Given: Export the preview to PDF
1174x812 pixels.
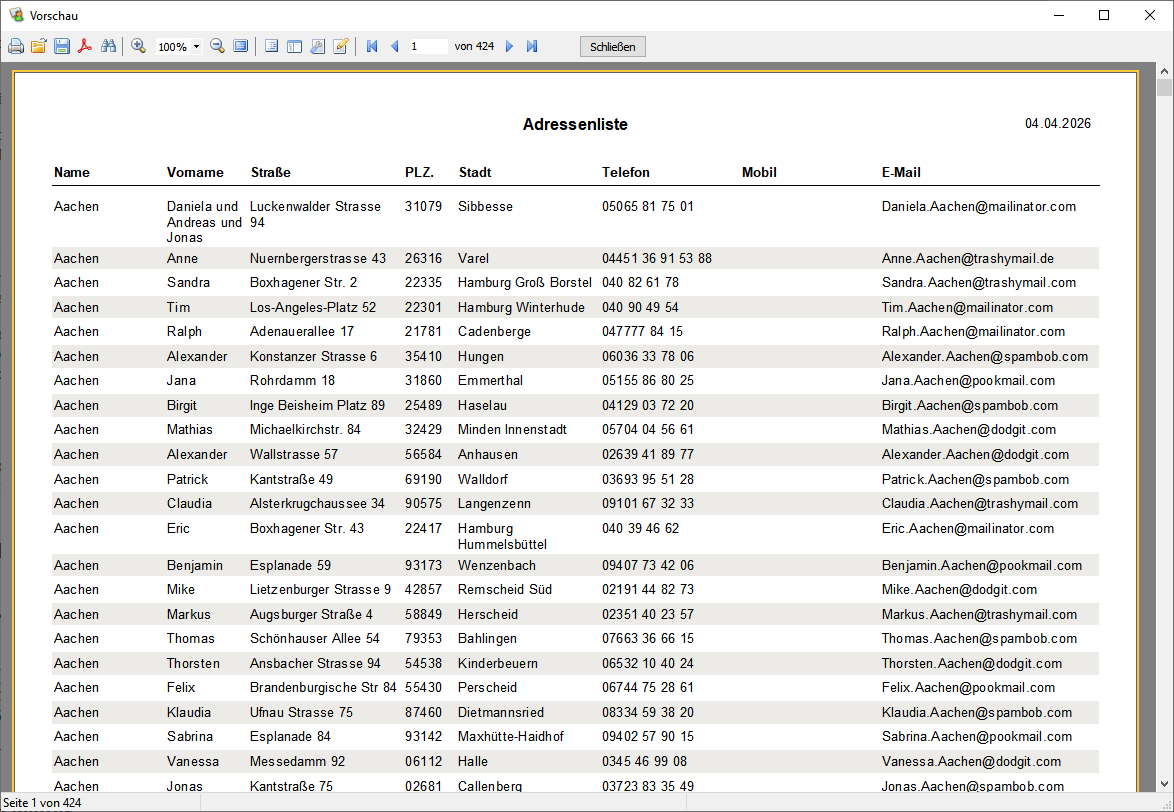Looking at the screenshot, I should (85, 47).
